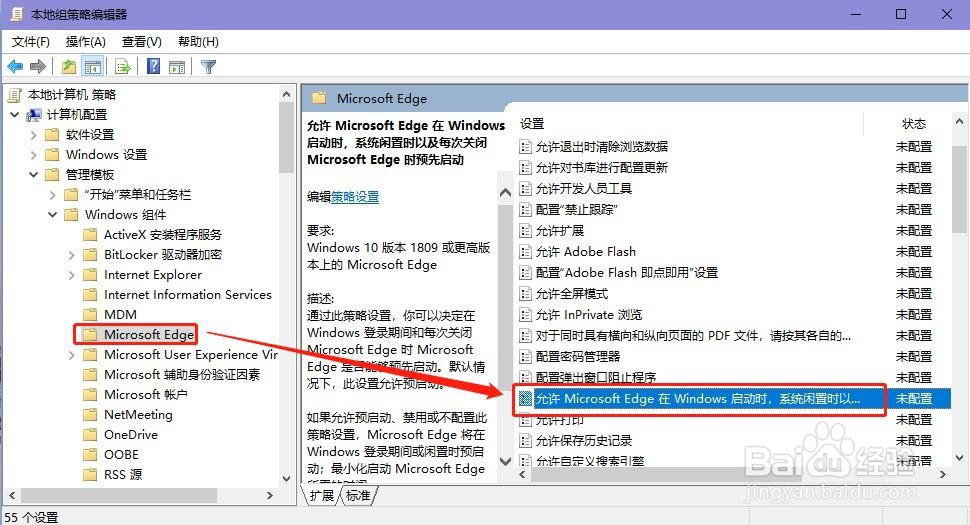Viewport: 970px width, 525px height.
Task: Click description pane scroll down arrow
Action: click(x=505, y=461)
